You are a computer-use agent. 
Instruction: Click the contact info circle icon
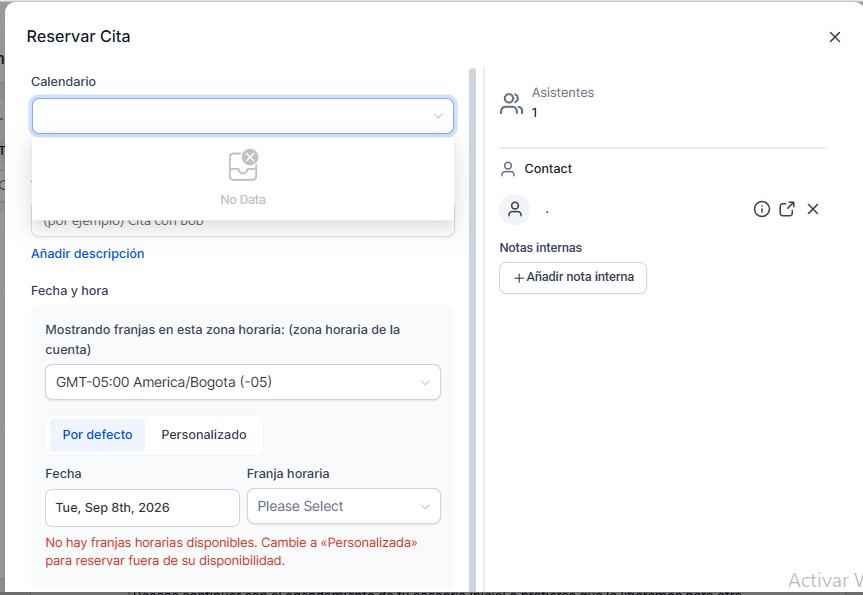[761, 209]
